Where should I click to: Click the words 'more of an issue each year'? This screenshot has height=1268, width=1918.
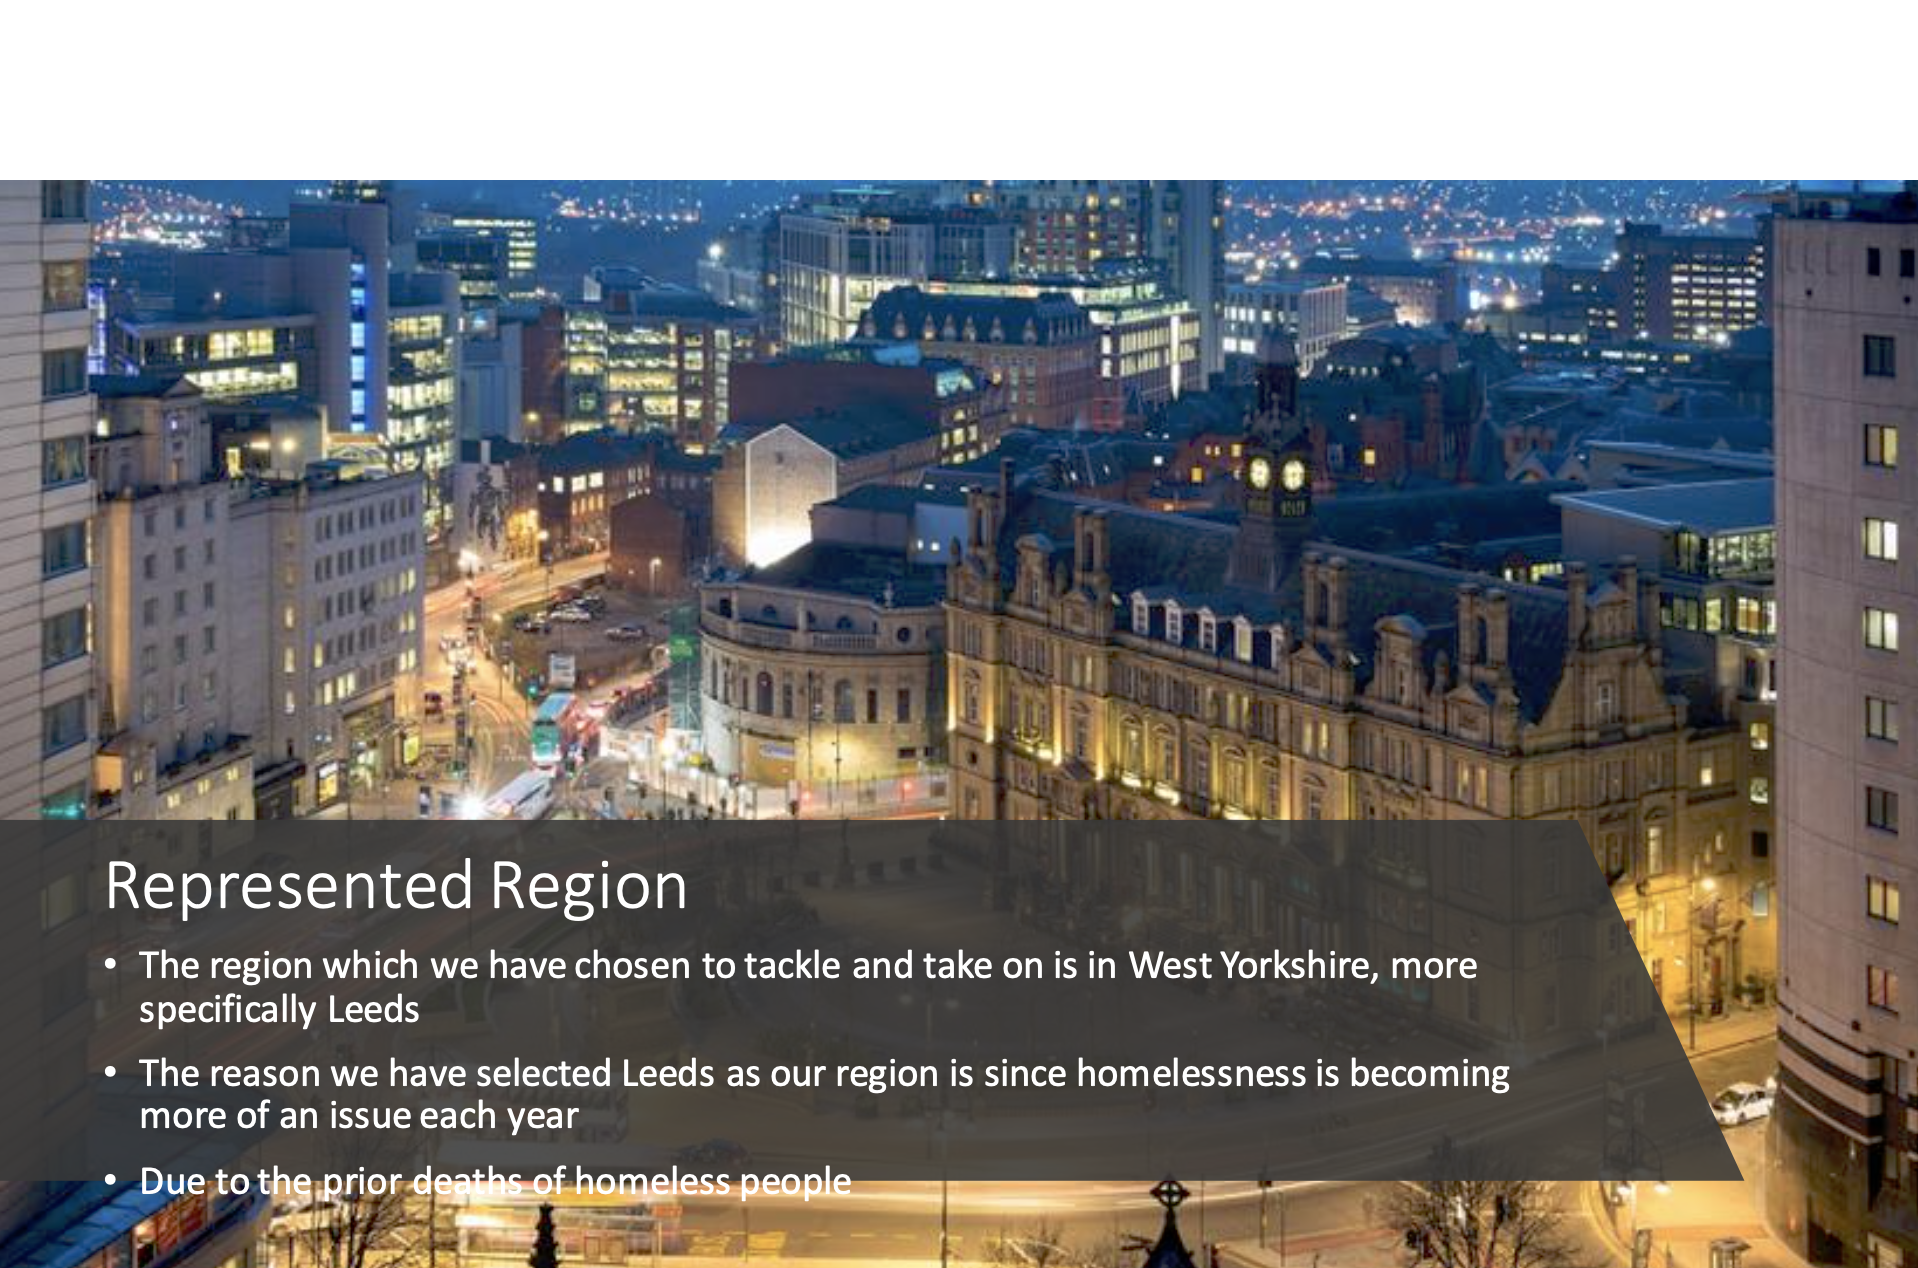click(x=359, y=1116)
